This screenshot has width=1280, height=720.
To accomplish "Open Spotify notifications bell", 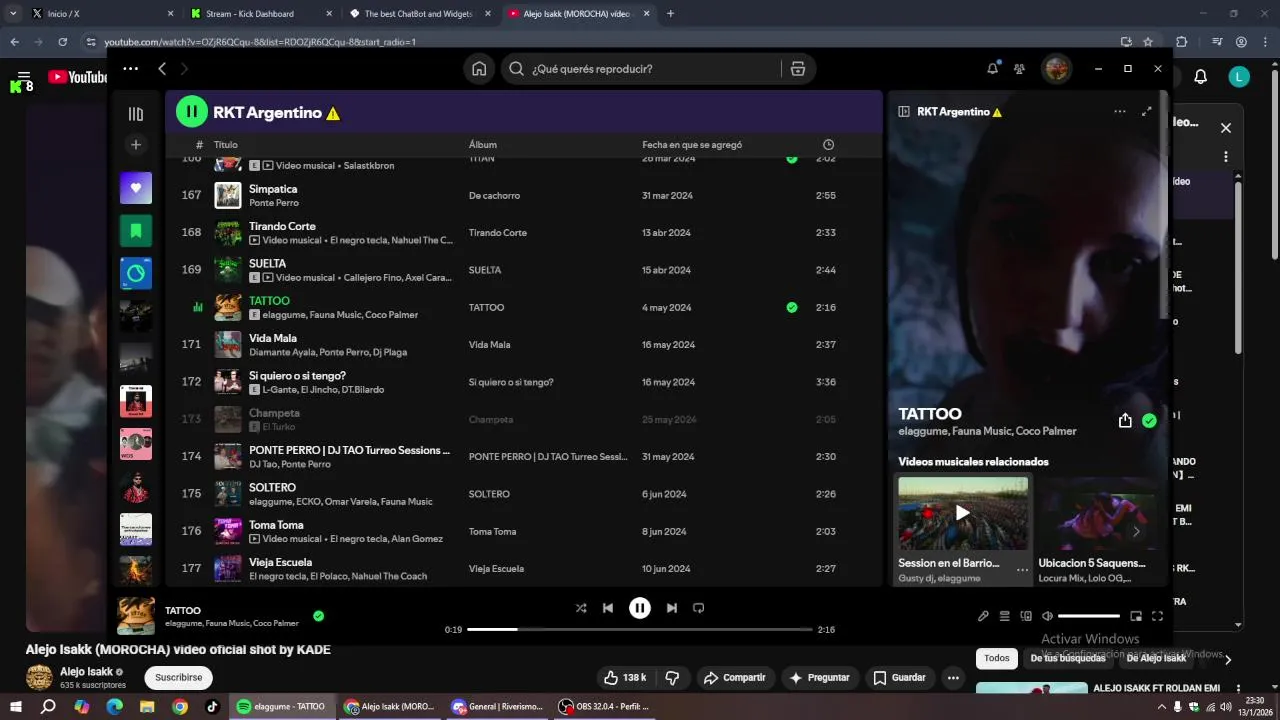I will coord(992,69).
